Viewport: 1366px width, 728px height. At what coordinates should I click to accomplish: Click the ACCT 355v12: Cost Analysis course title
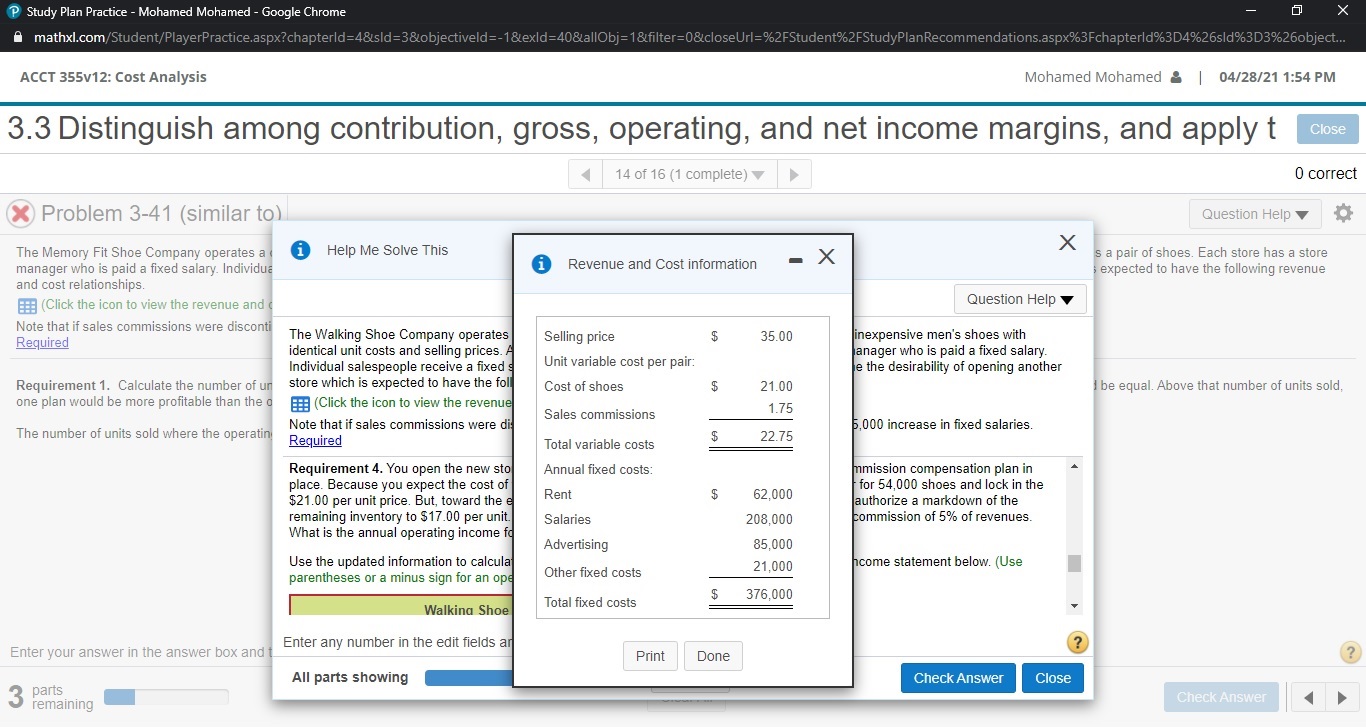(113, 77)
